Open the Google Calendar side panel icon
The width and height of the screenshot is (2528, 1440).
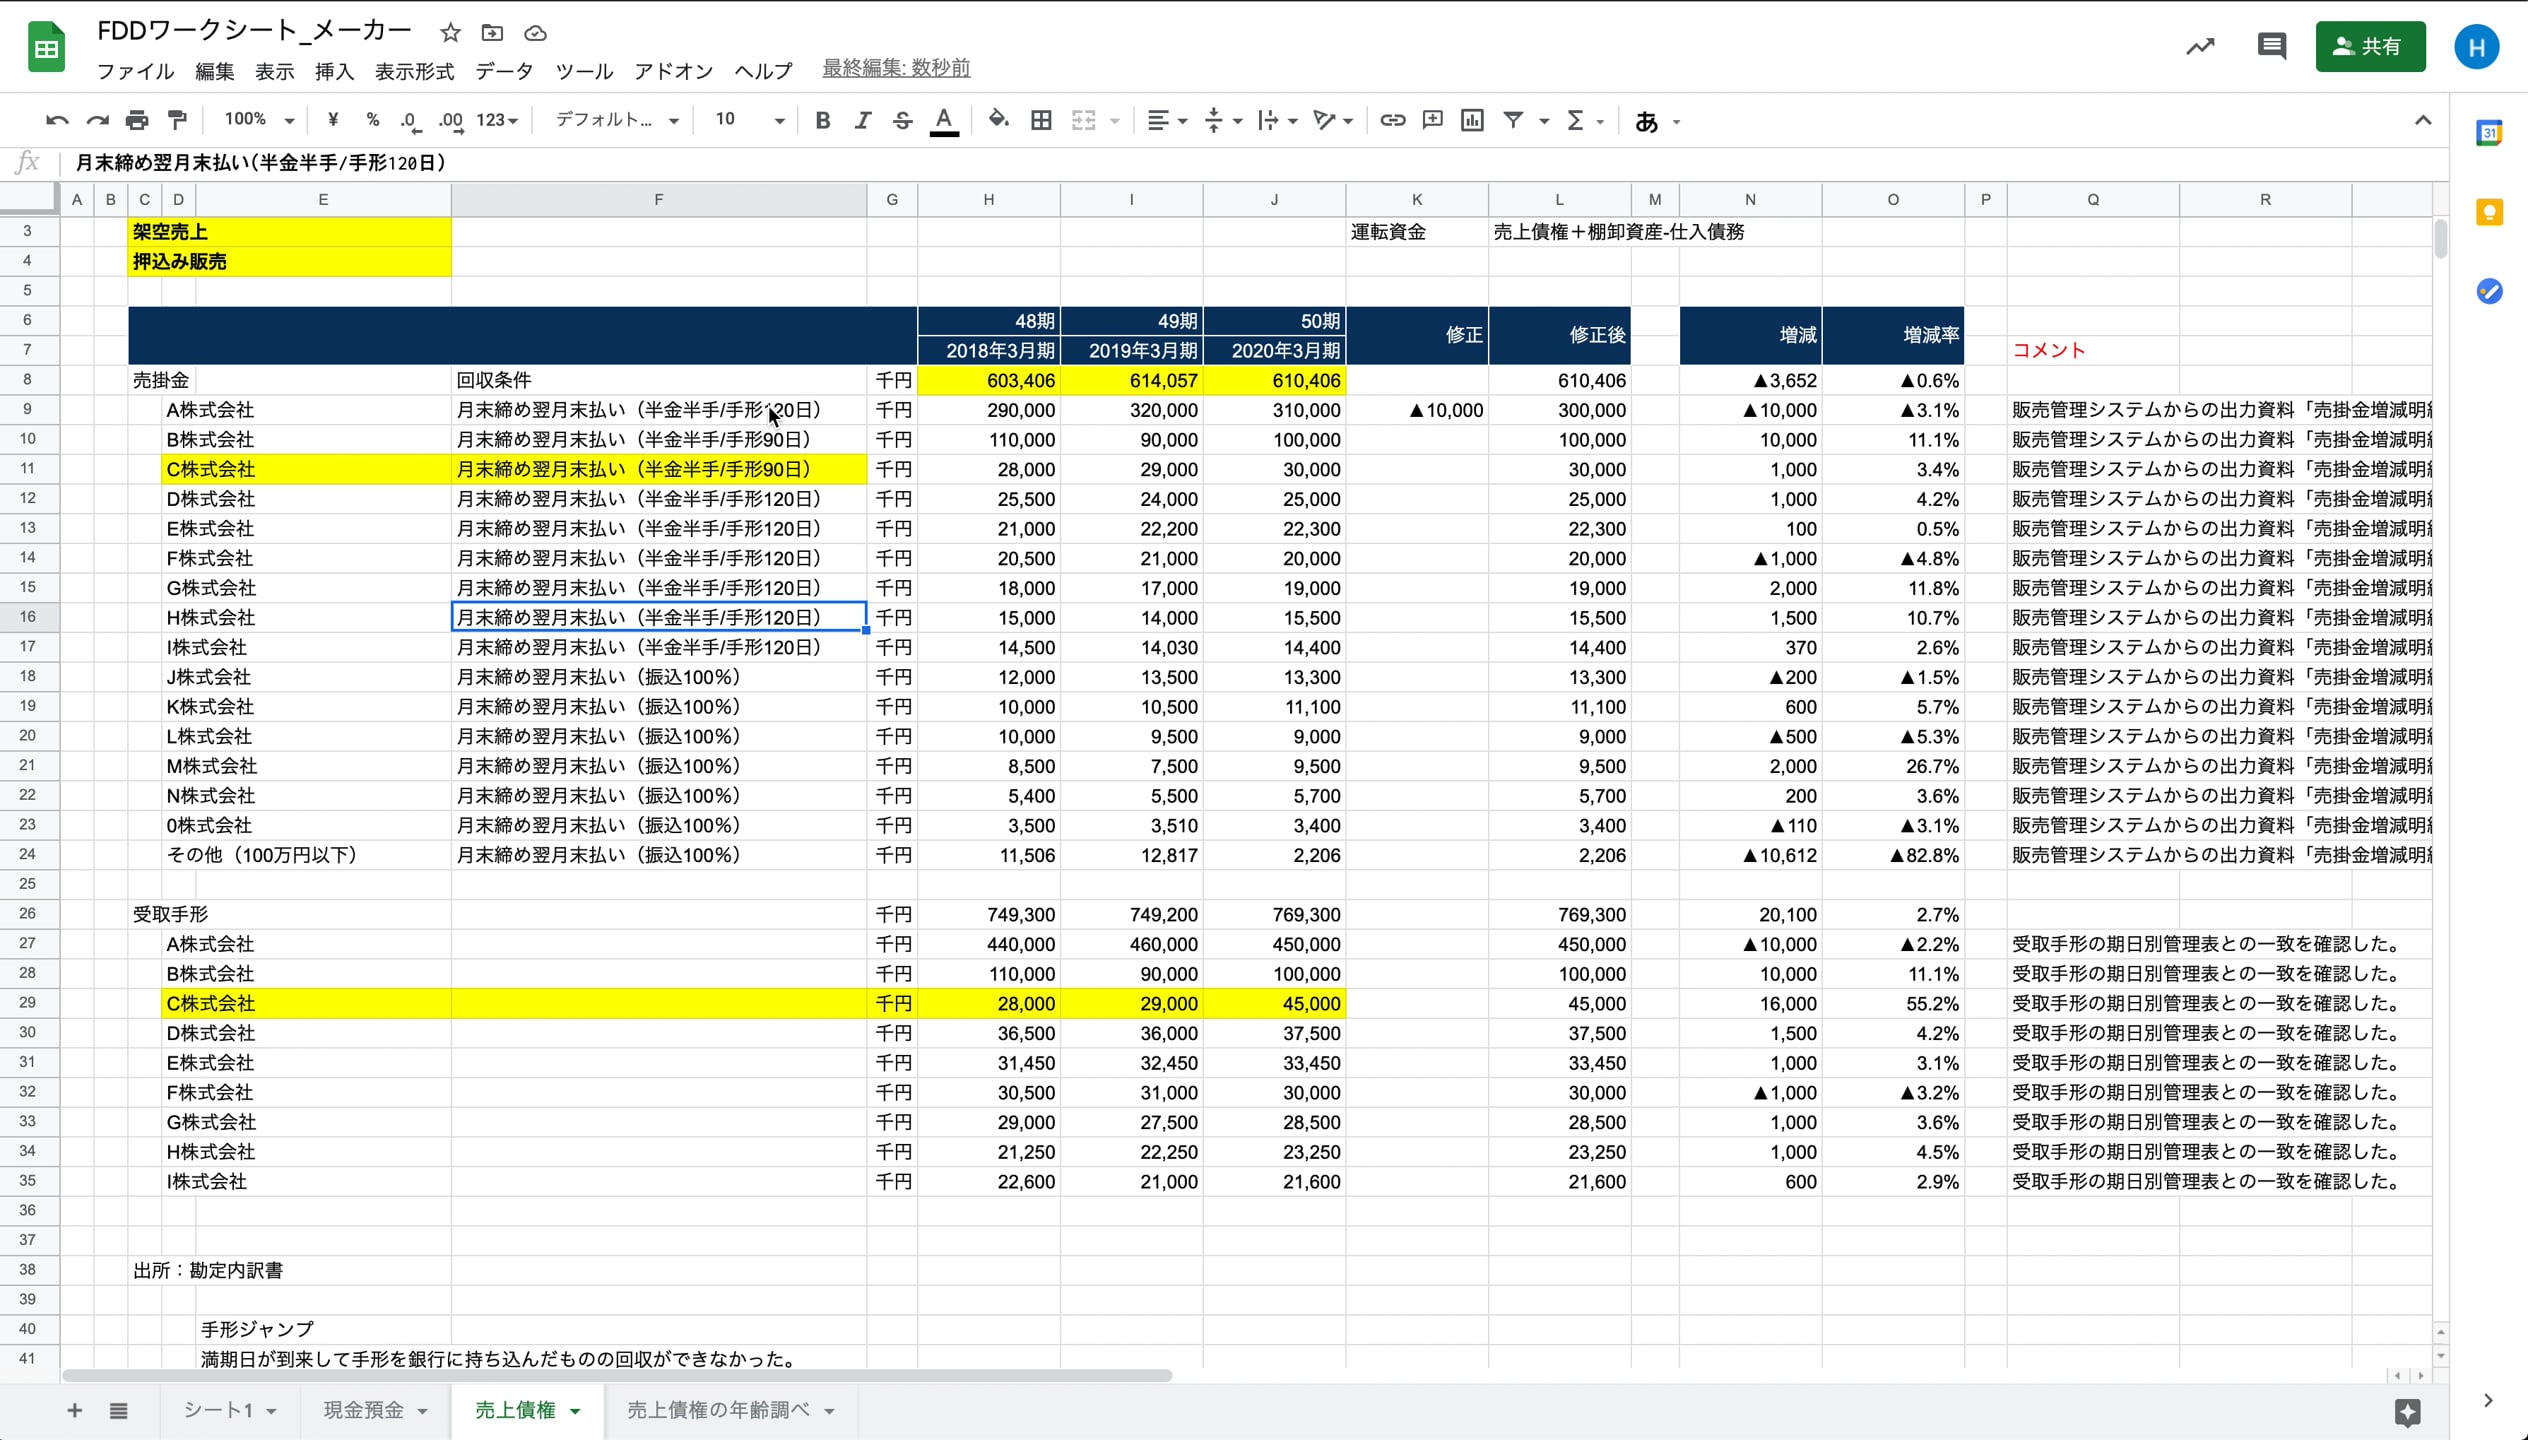pyautogui.click(x=2489, y=133)
